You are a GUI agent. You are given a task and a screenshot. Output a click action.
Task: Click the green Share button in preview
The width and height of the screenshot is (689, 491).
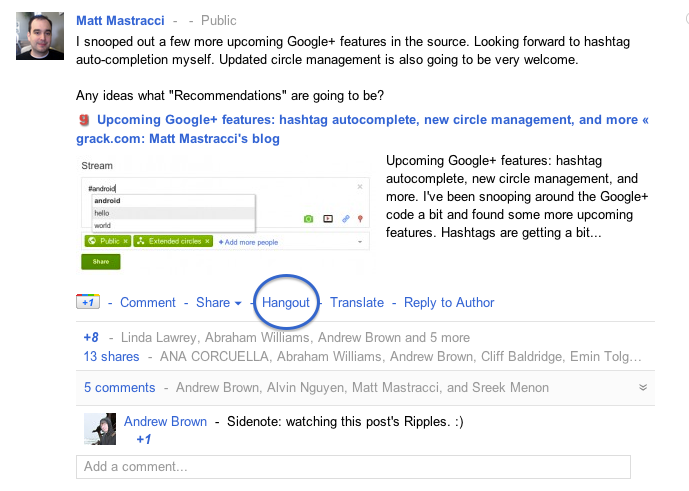click(101, 262)
